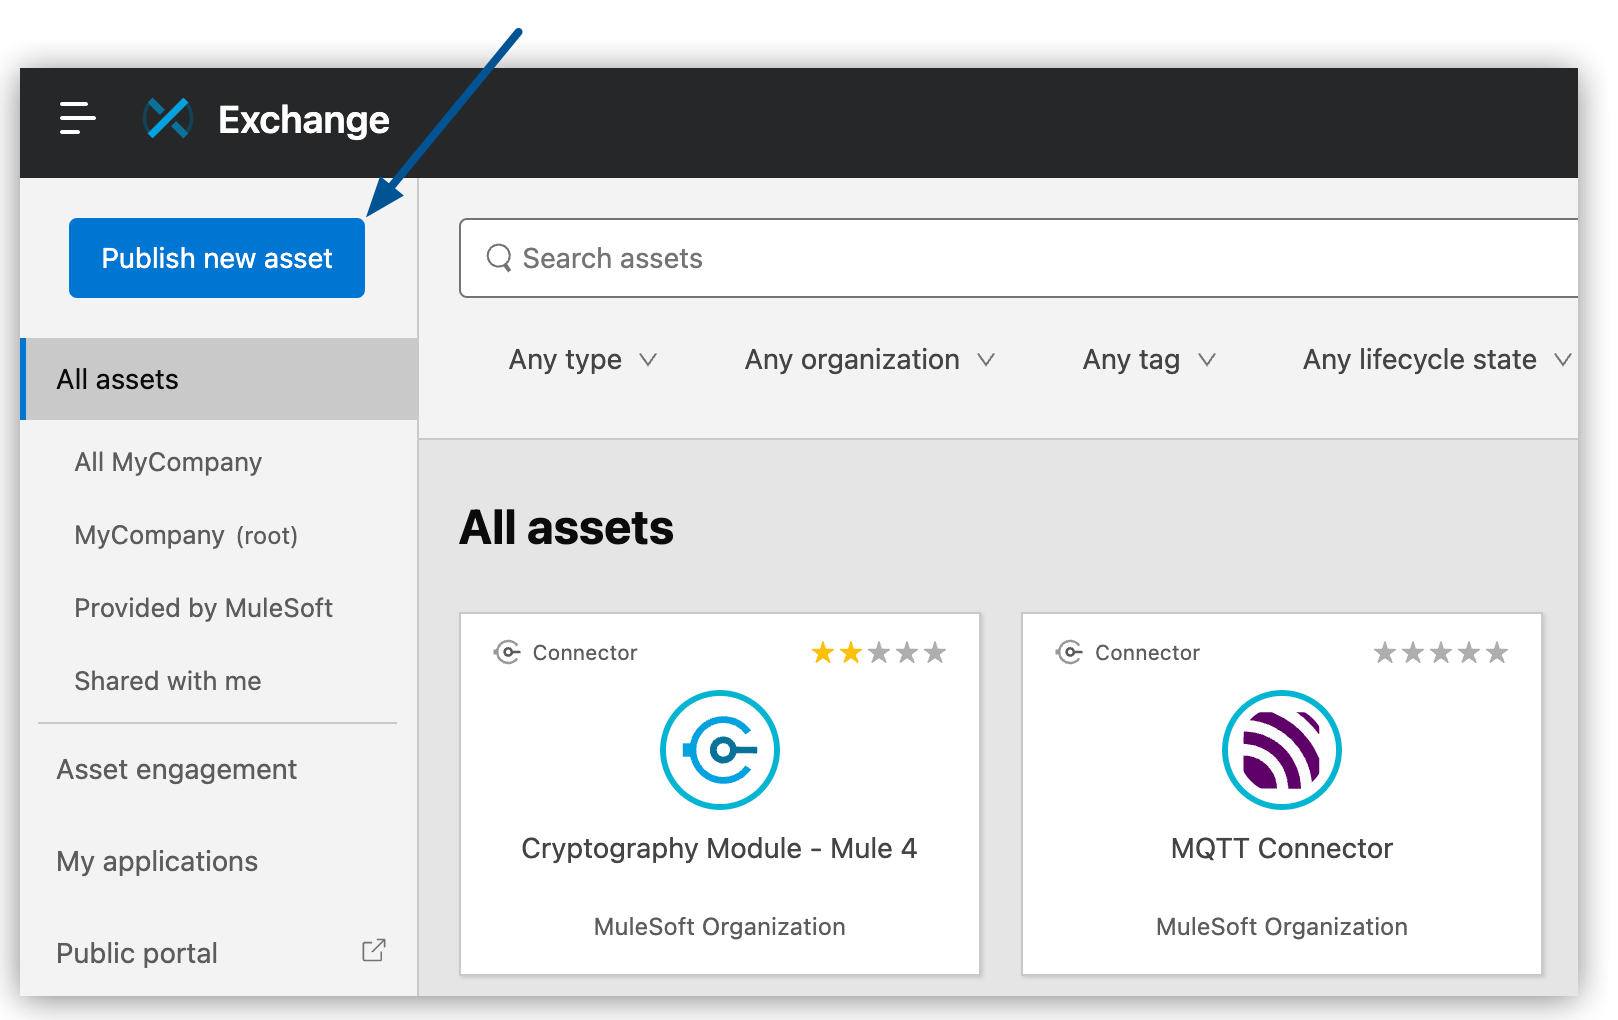
Task: Click the Connector icon on Cryptography Module card
Action: (x=508, y=652)
